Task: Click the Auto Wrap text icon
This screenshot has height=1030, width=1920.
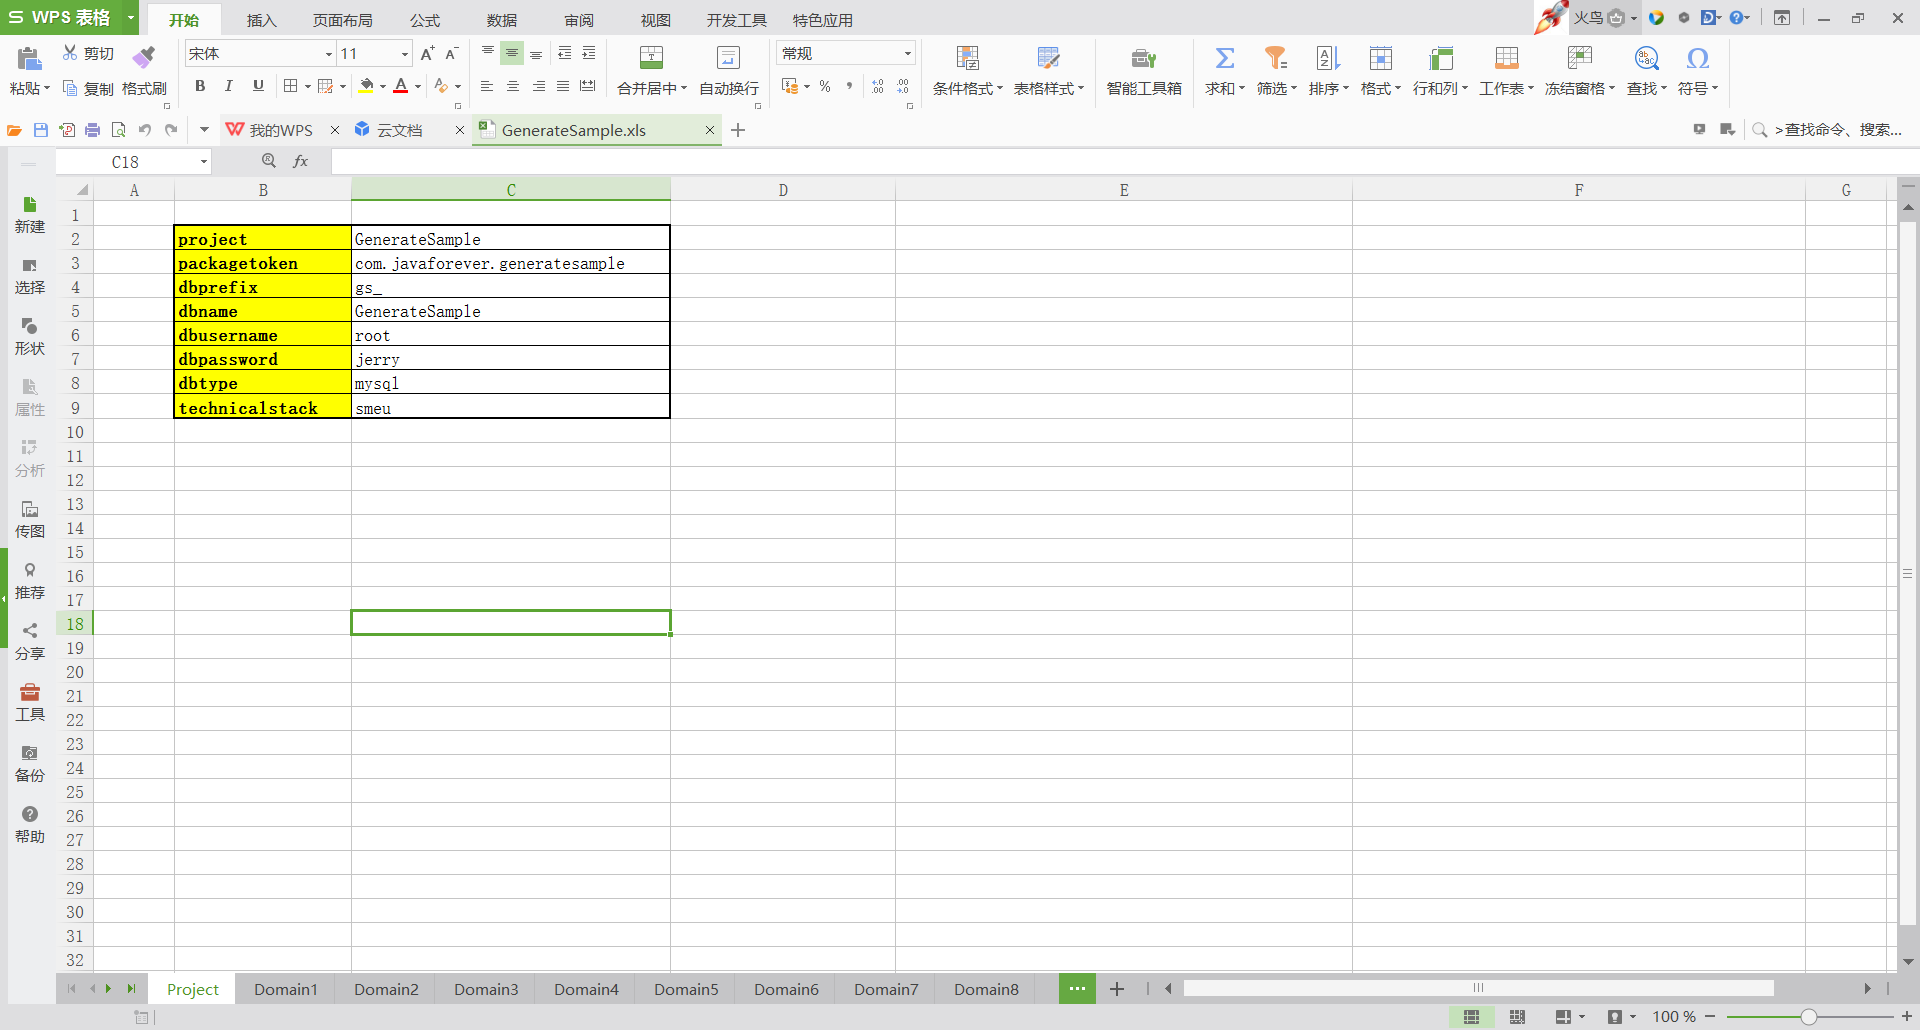Action: 728,57
